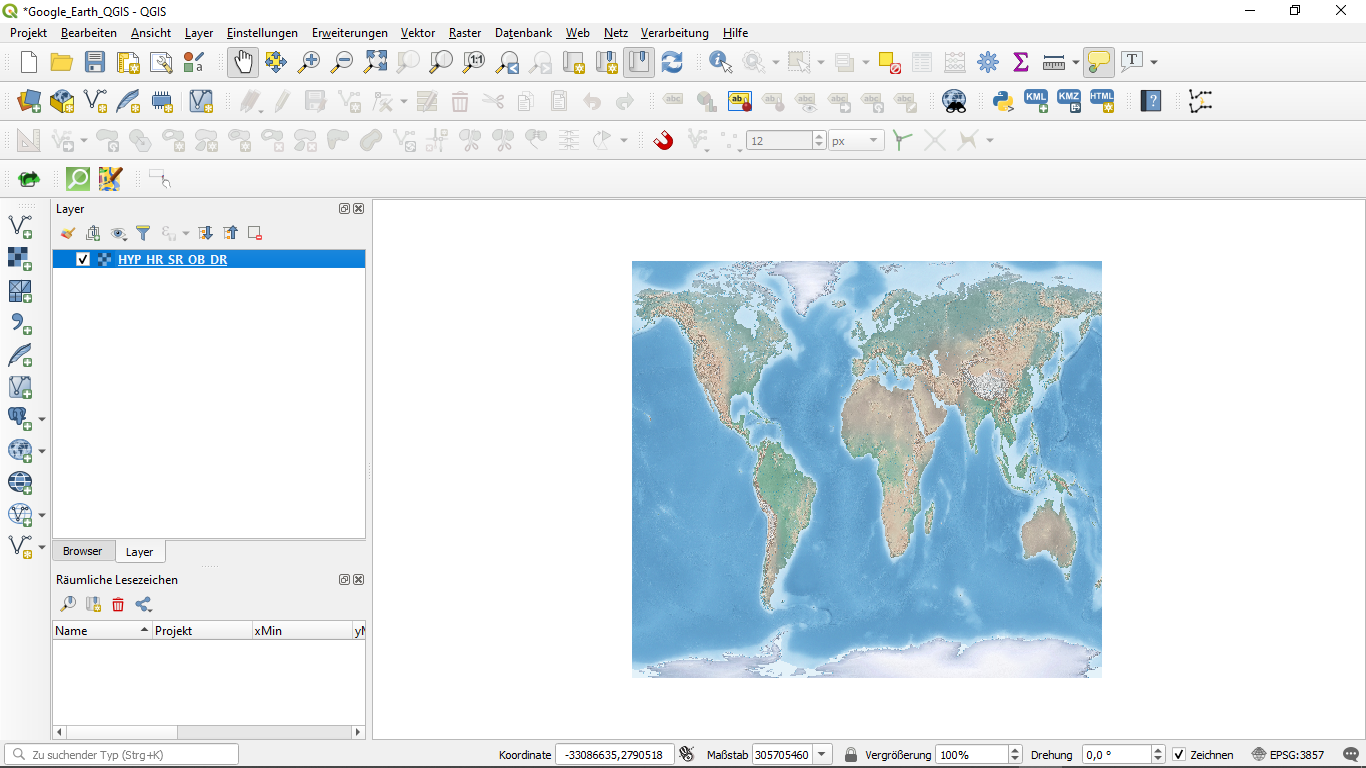Open the Python console

coord(1003,101)
